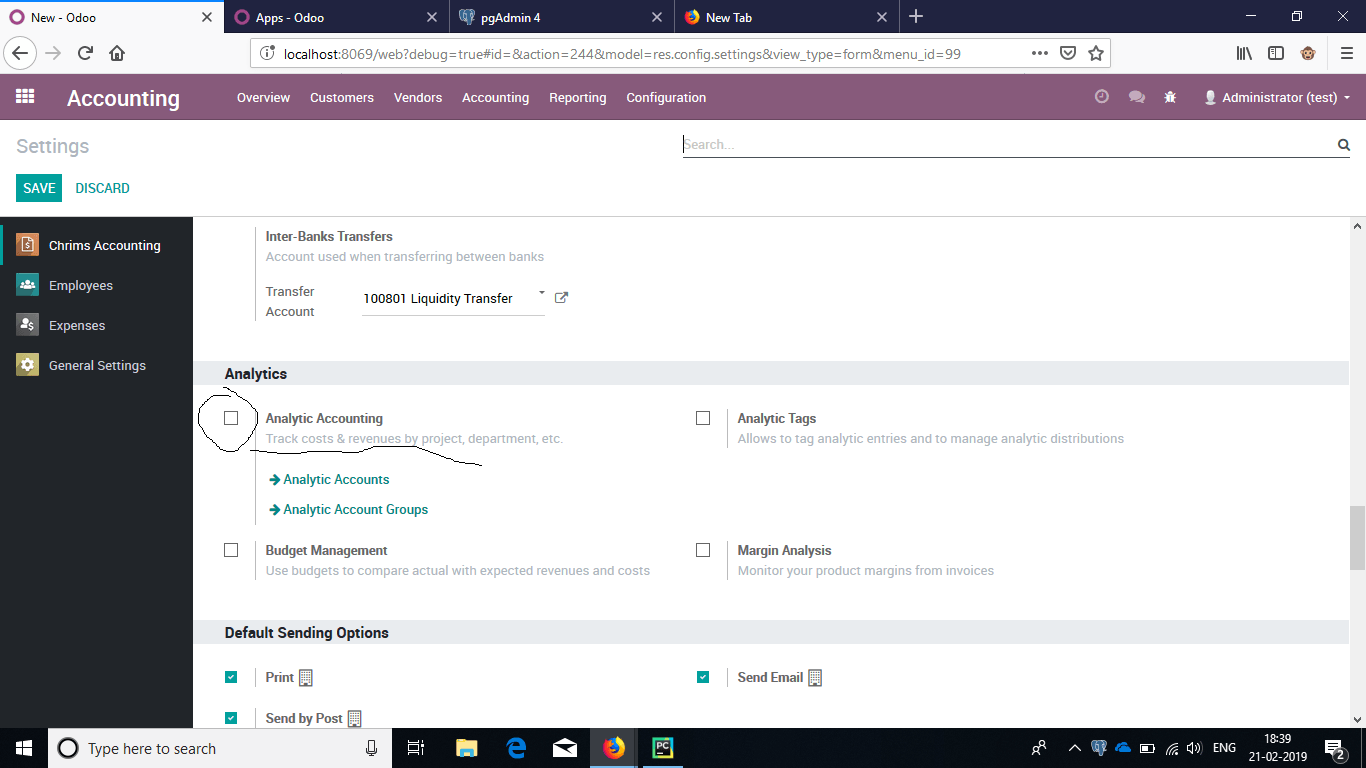Click the search magnifier icon
This screenshot has height=768, width=1366.
coord(1343,145)
